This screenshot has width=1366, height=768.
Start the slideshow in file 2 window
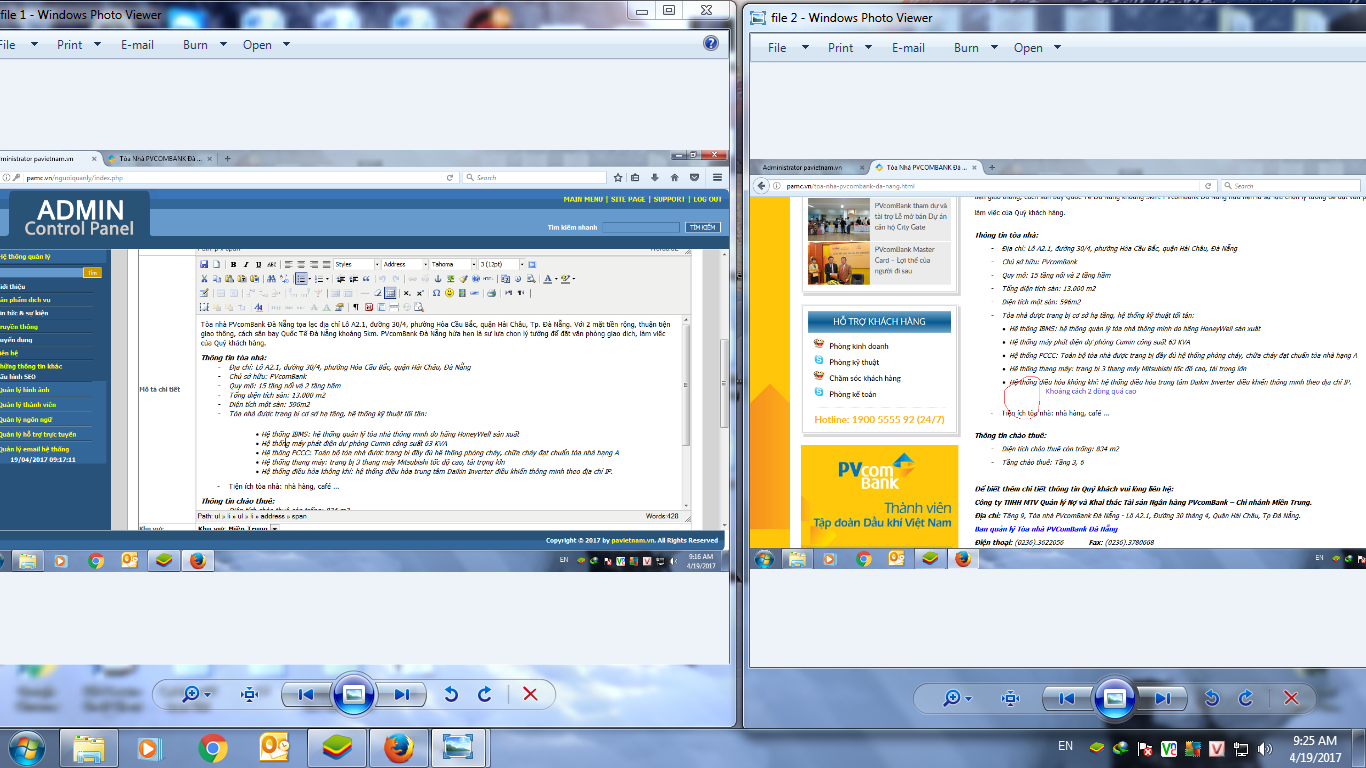pyautogui.click(x=1114, y=698)
